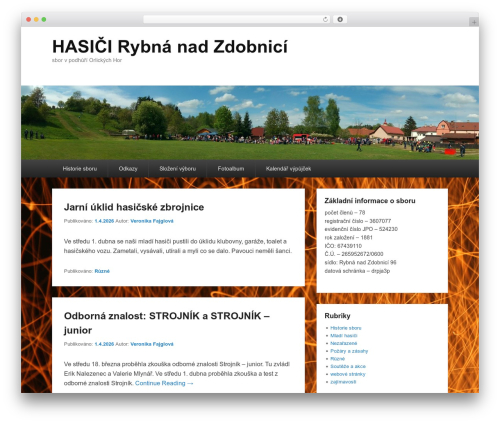500x423 pixels.
Task: Open the Fotoalbum menu item
Action: [x=231, y=169]
